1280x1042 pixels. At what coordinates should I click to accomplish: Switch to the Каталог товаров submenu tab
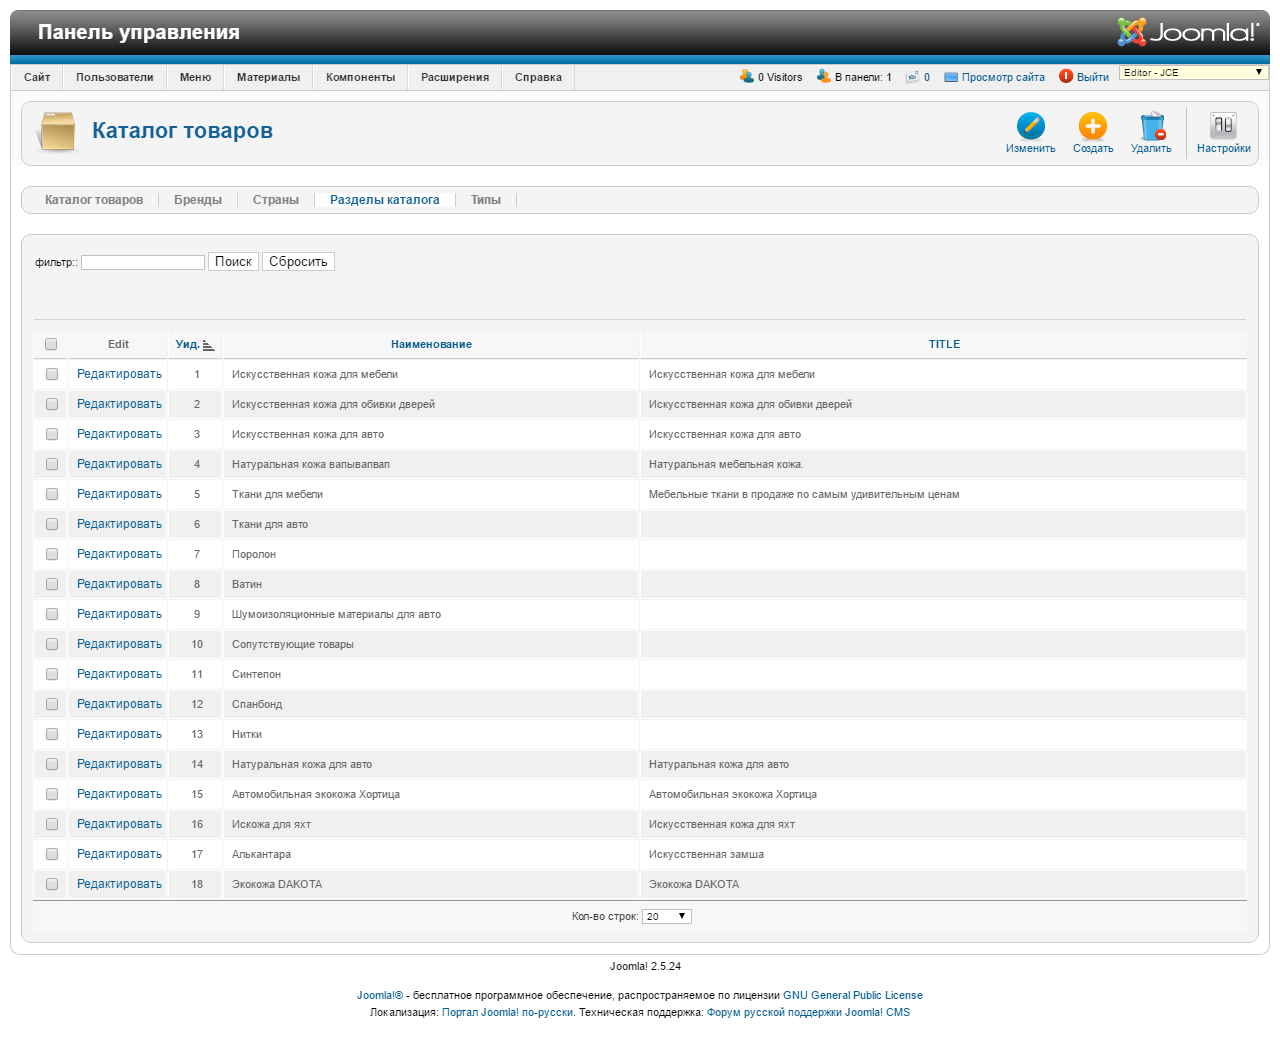point(94,200)
